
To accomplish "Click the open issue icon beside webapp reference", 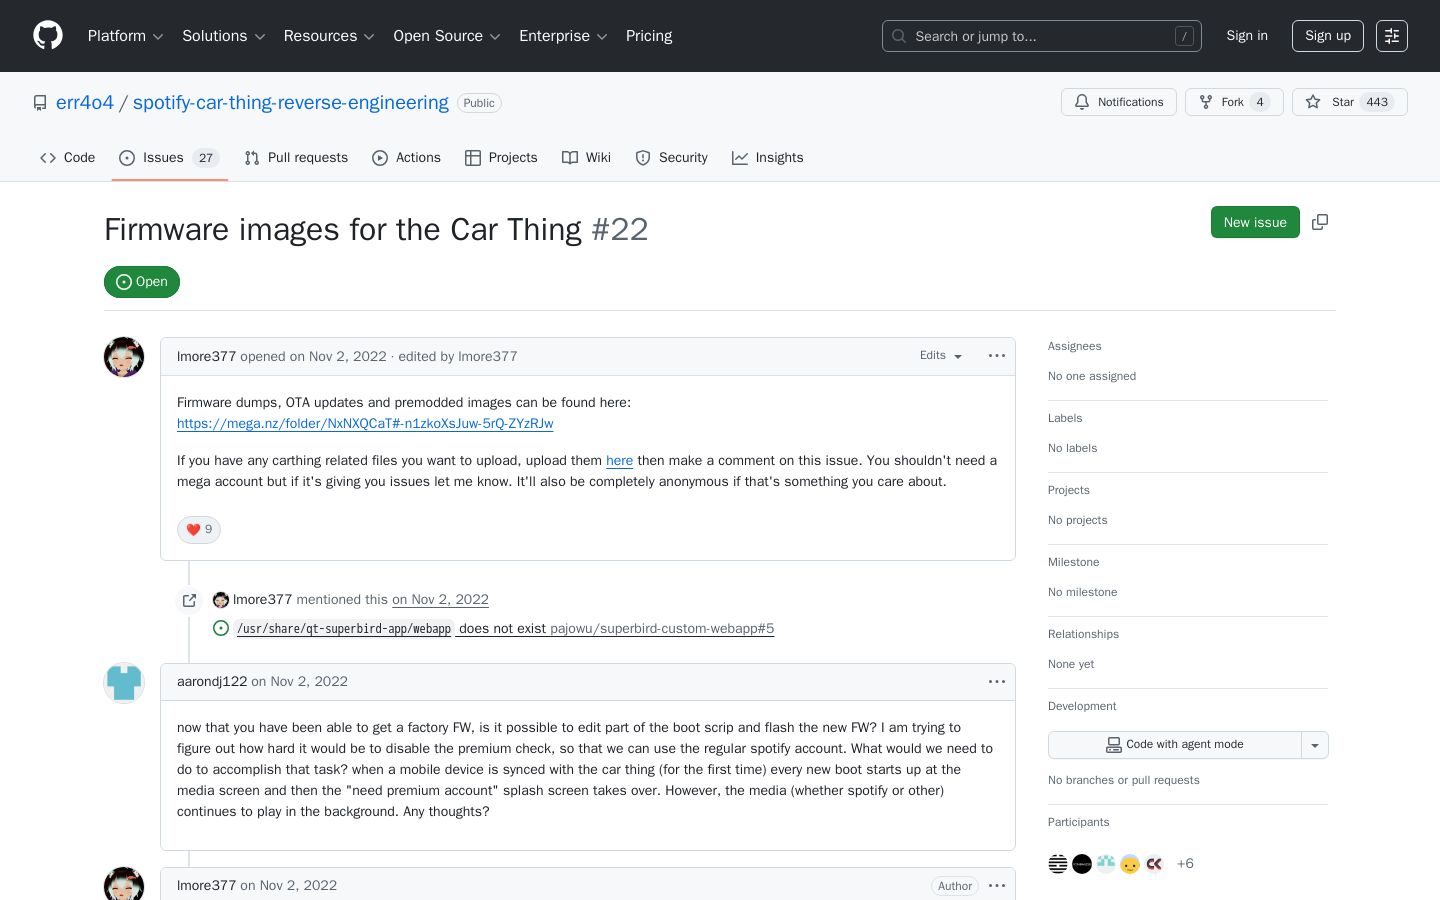I will (221, 628).
